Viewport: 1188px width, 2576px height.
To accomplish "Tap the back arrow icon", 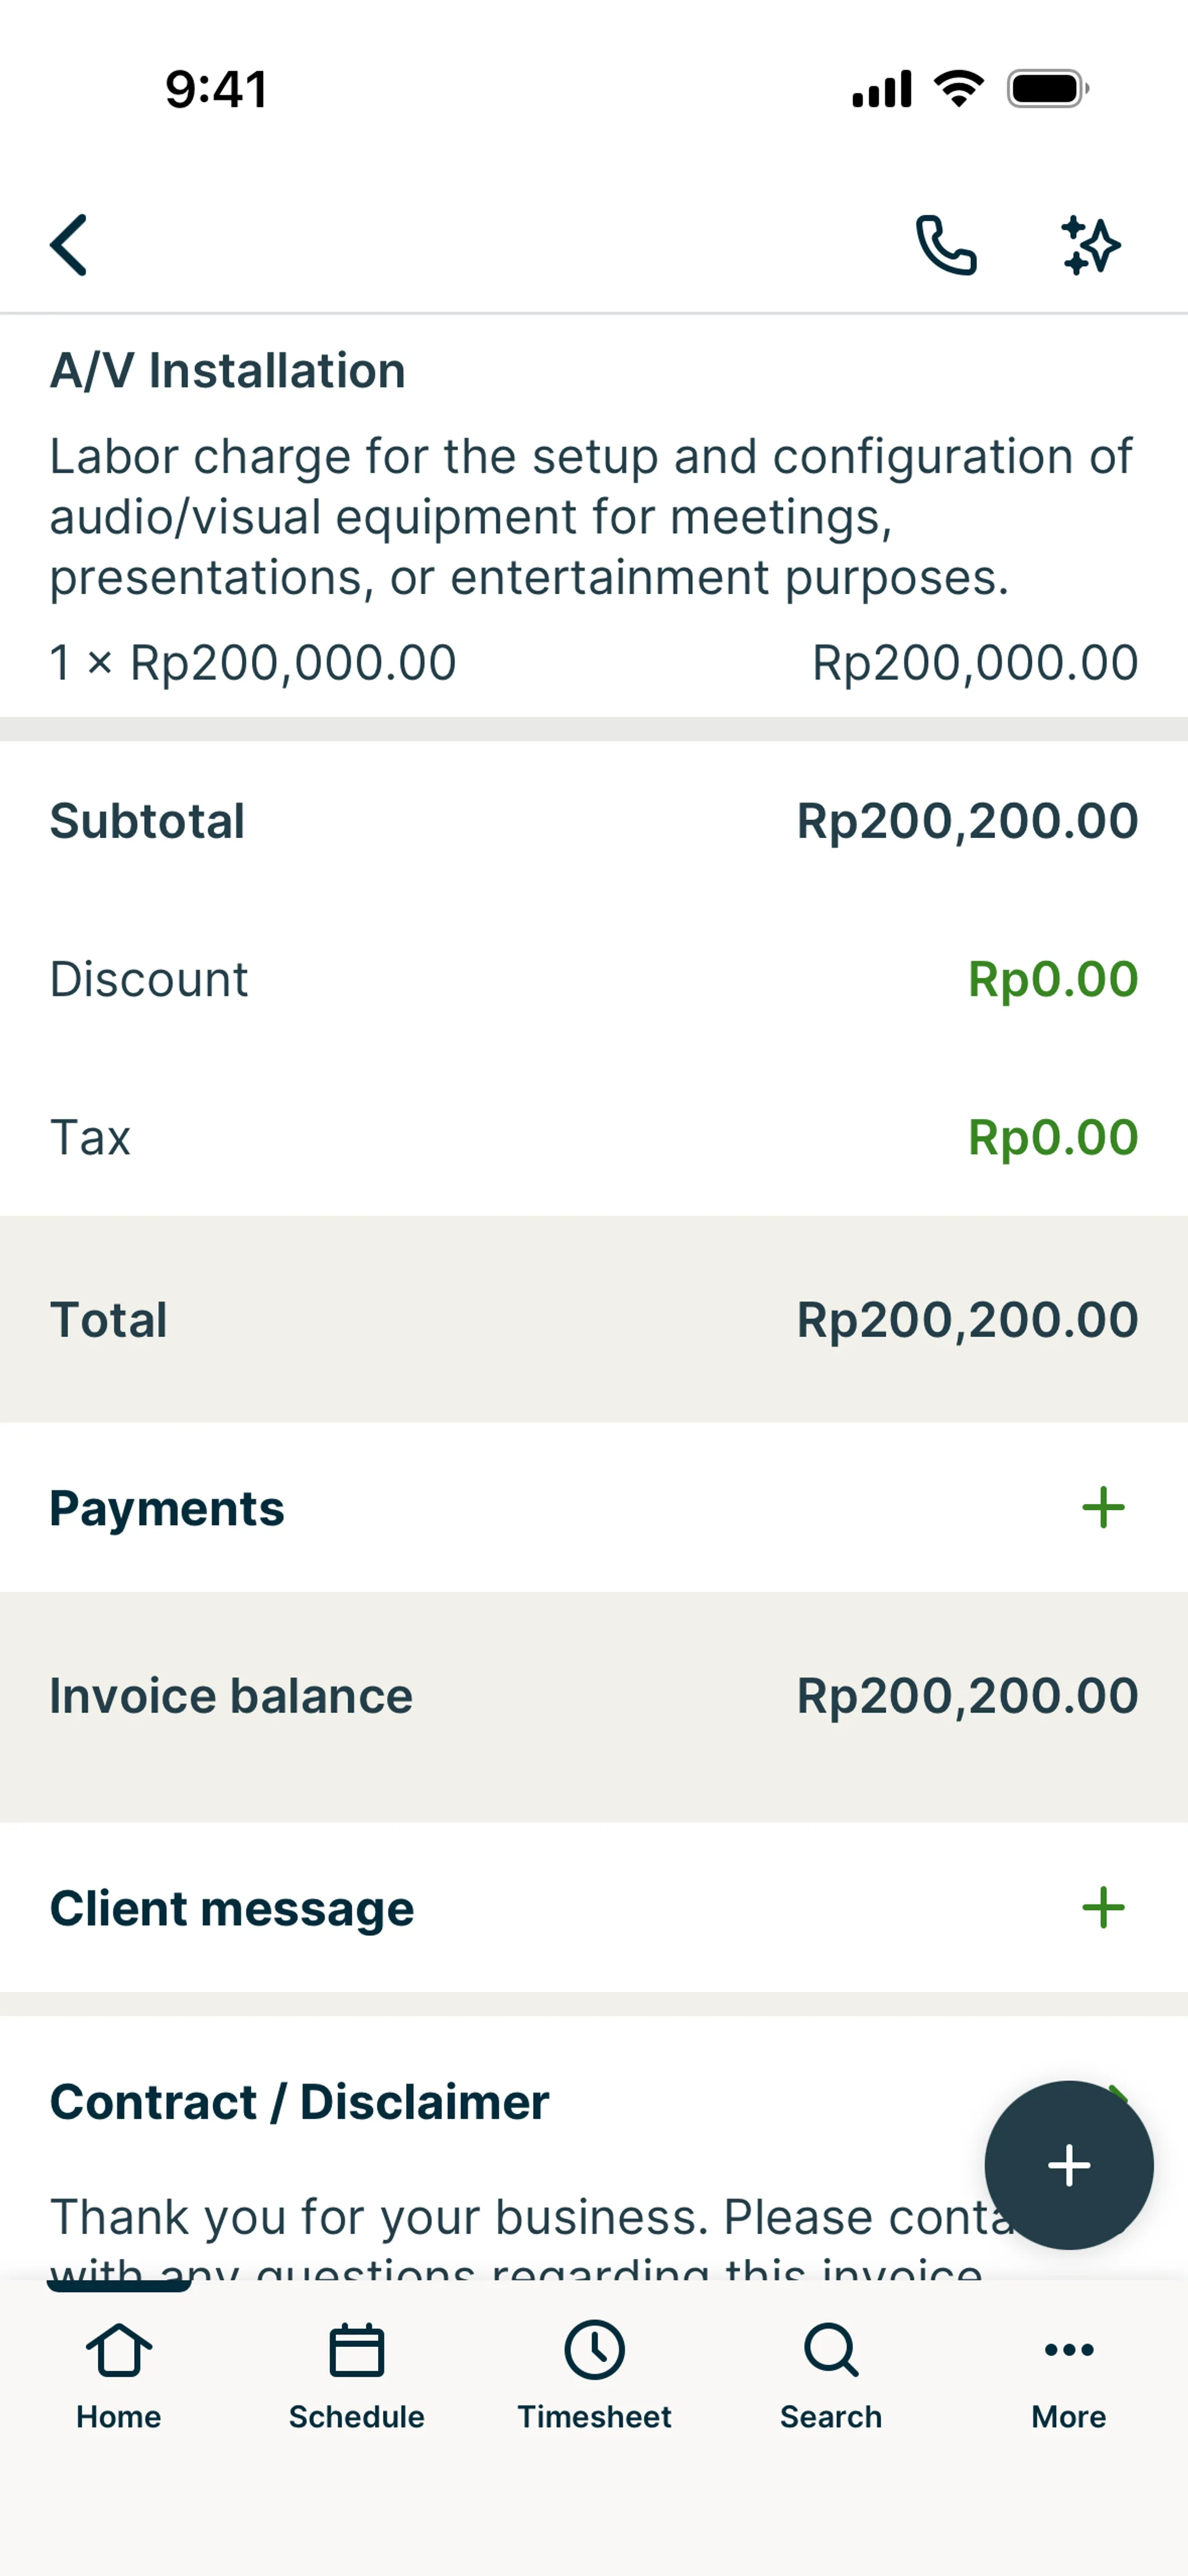I will pyautogui.click(x=69, y=244).
